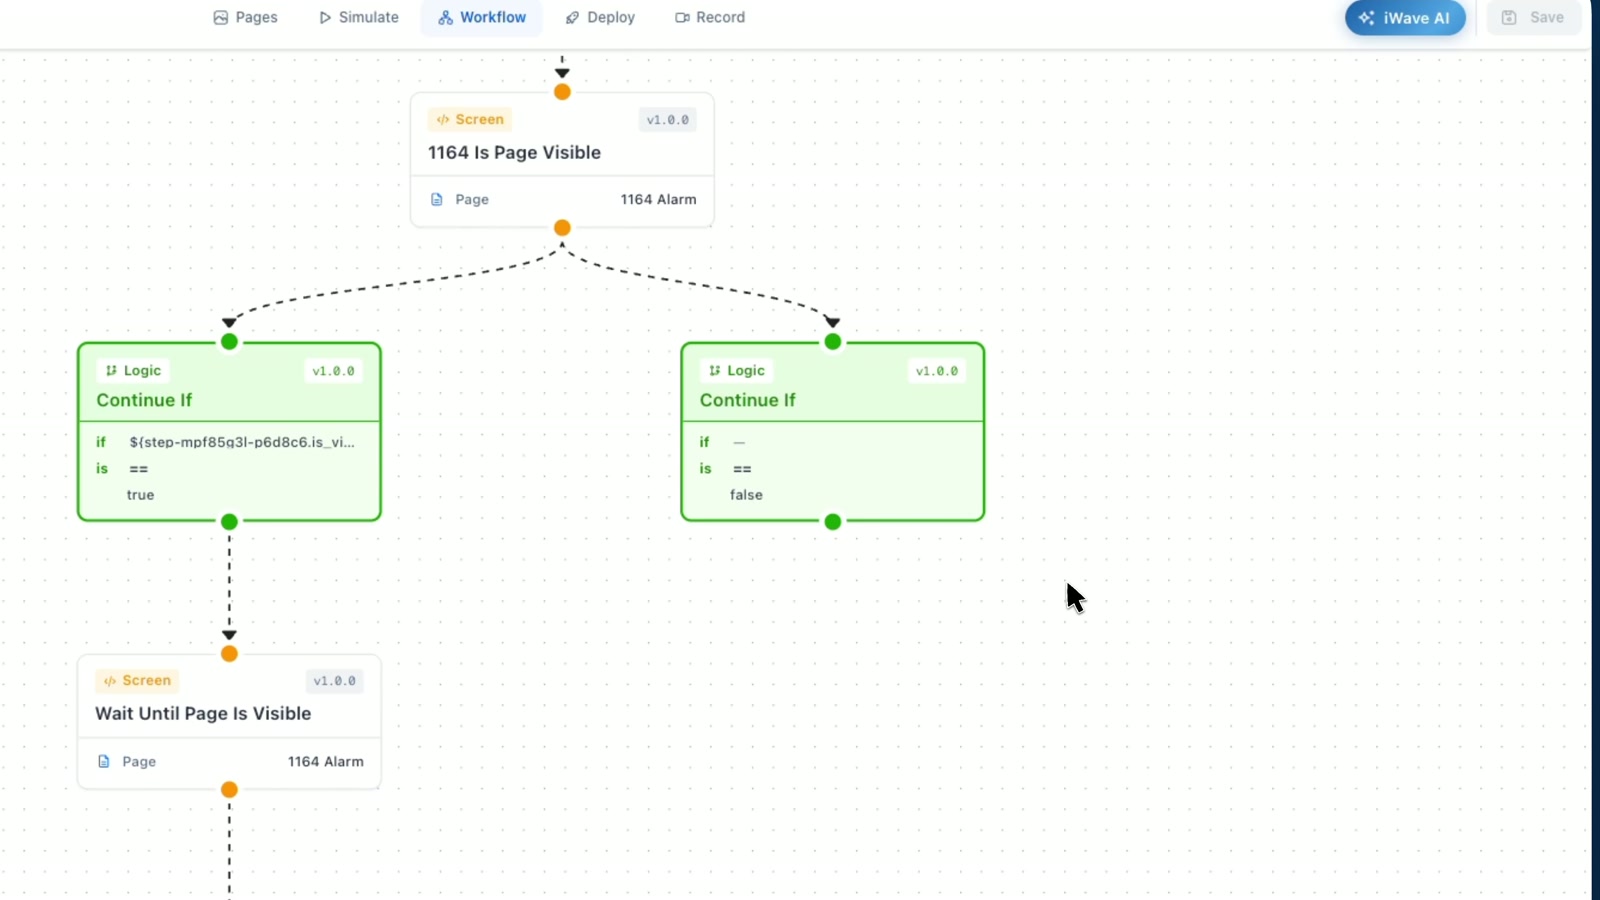Click 1164 Alarm value in Is Page Visible node
The height and width of the screenshot is (900, 1600).
(658, 199)
